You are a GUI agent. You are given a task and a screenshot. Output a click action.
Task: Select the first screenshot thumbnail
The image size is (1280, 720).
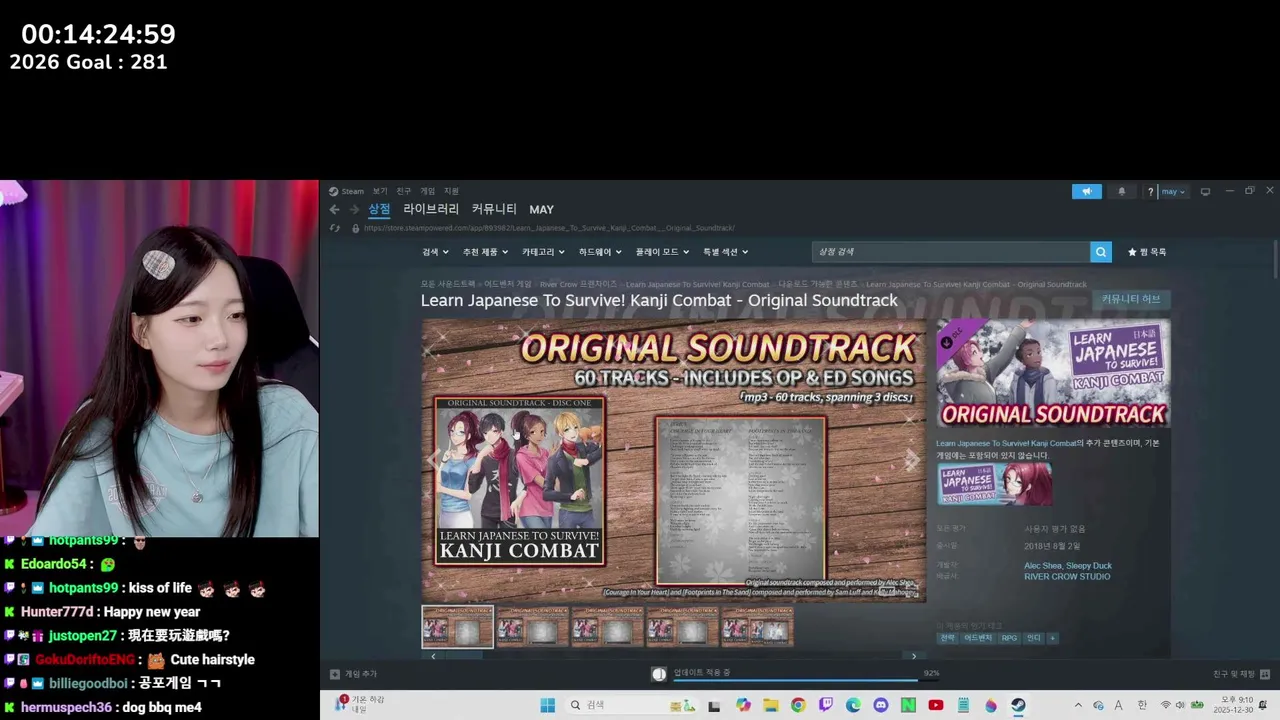coord(457,627)
